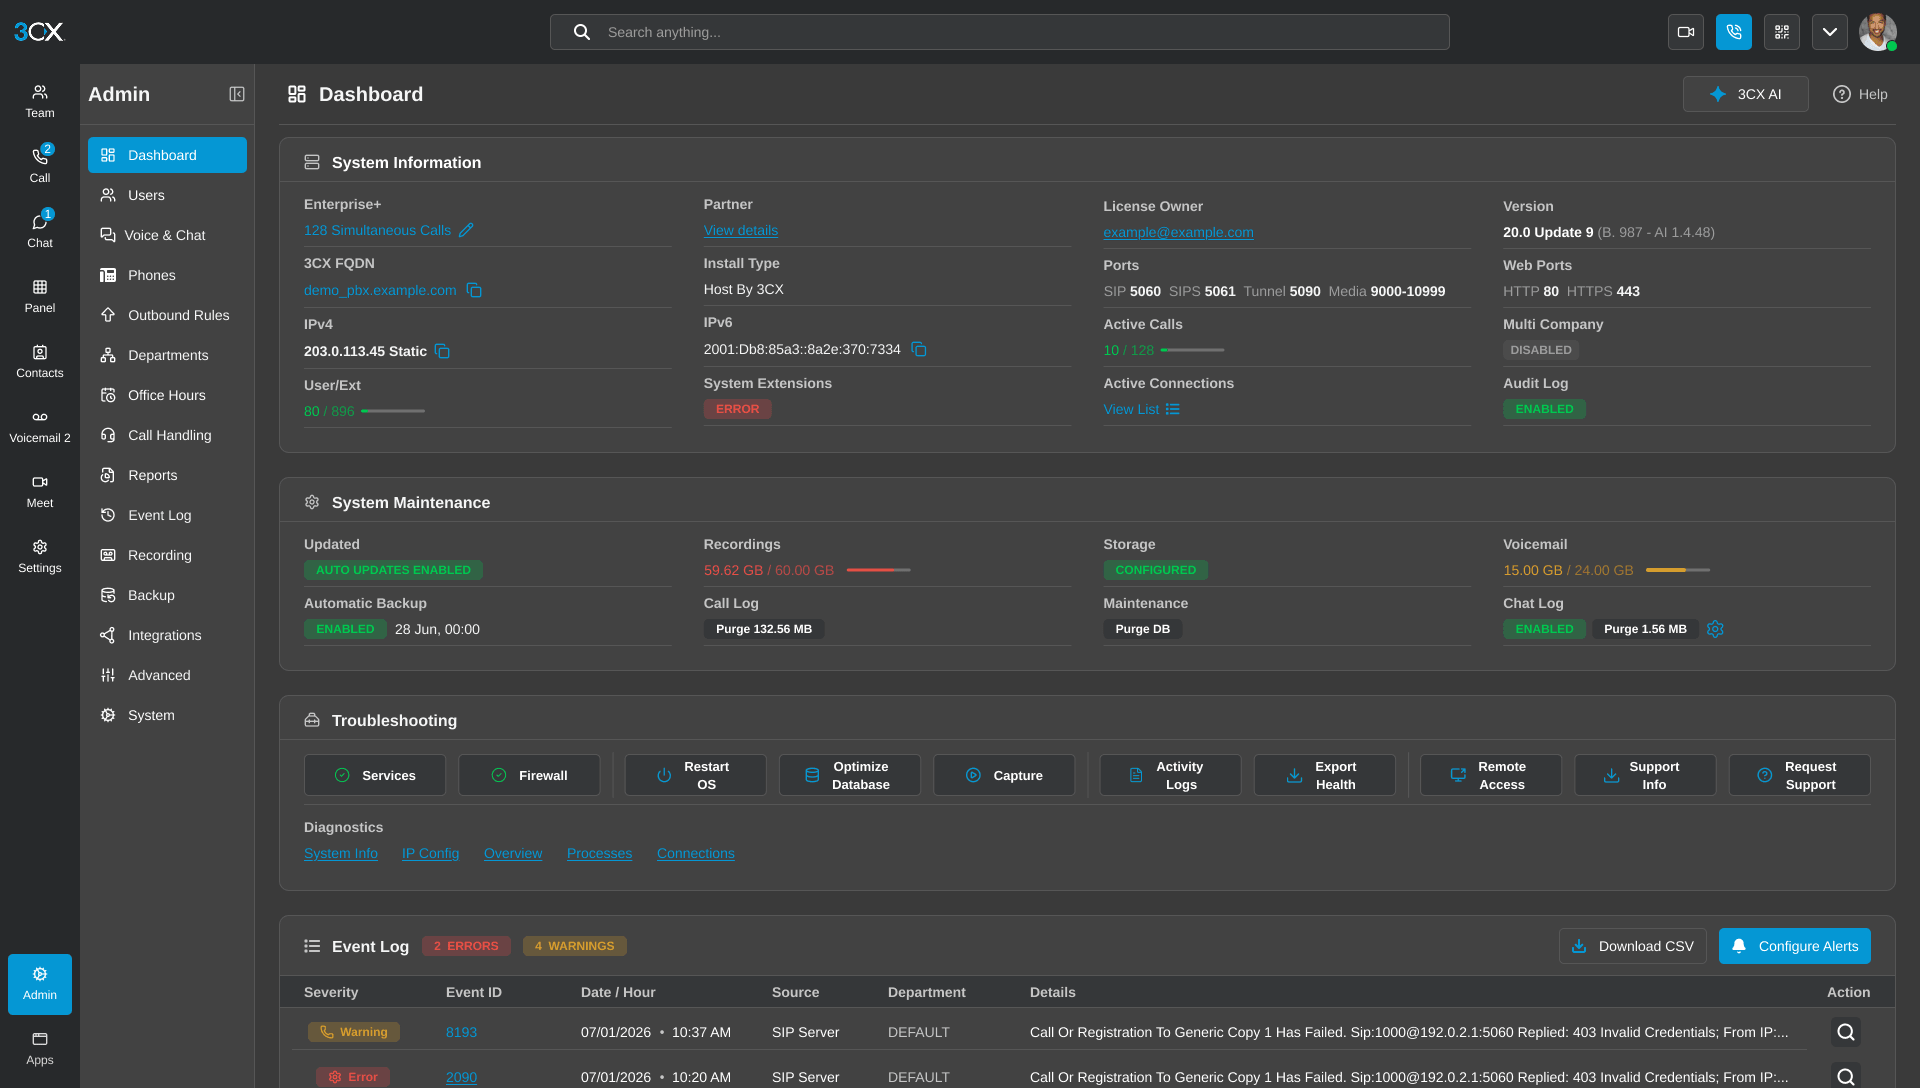Open the System Info diagnostics link

pyautogui.click(x=341, y=853)
